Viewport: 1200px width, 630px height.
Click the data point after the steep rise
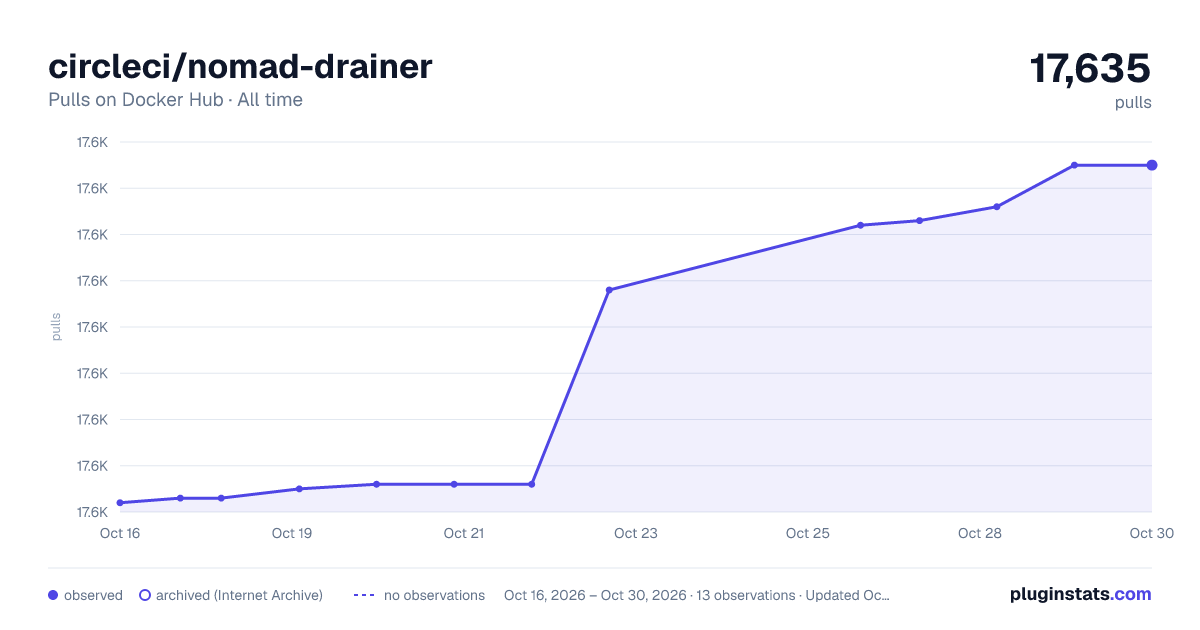609,290
